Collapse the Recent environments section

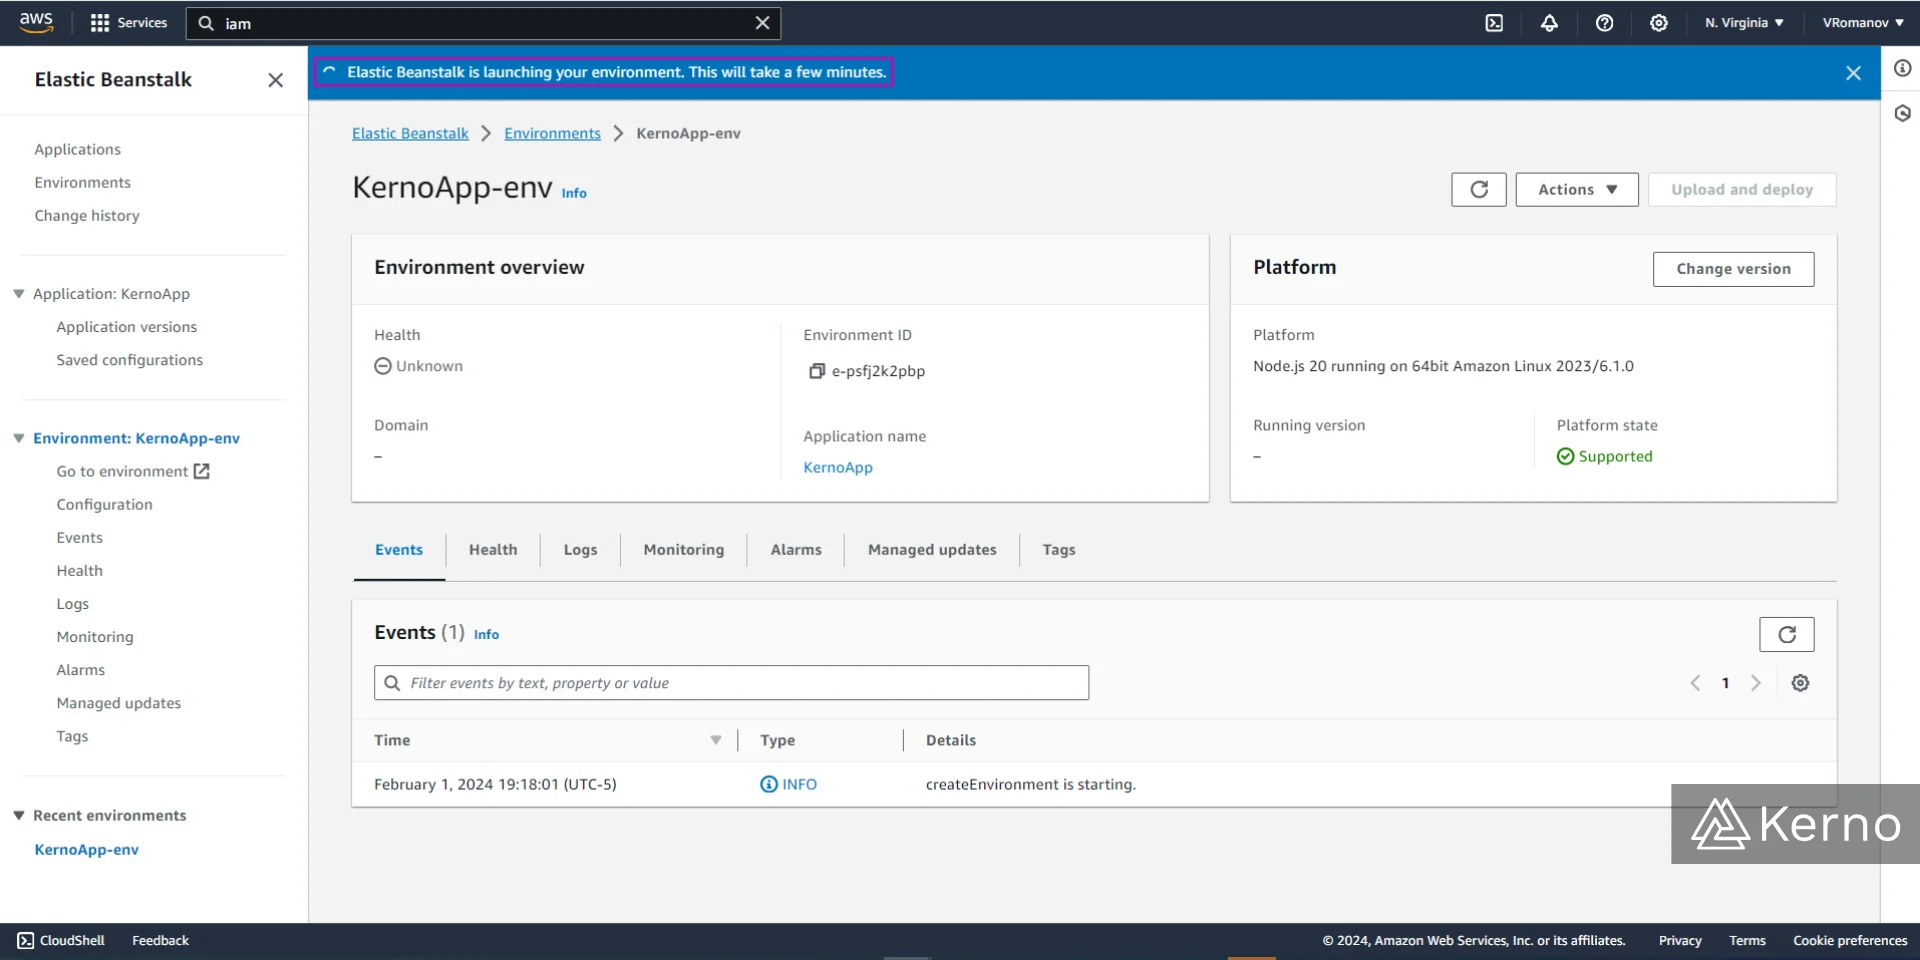(19, 816)
